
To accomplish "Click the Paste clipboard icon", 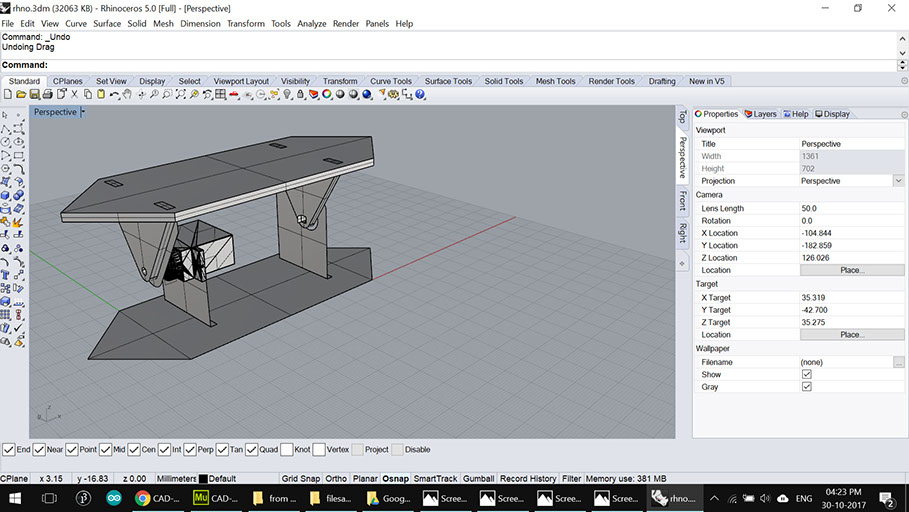I will pos(101,94).
